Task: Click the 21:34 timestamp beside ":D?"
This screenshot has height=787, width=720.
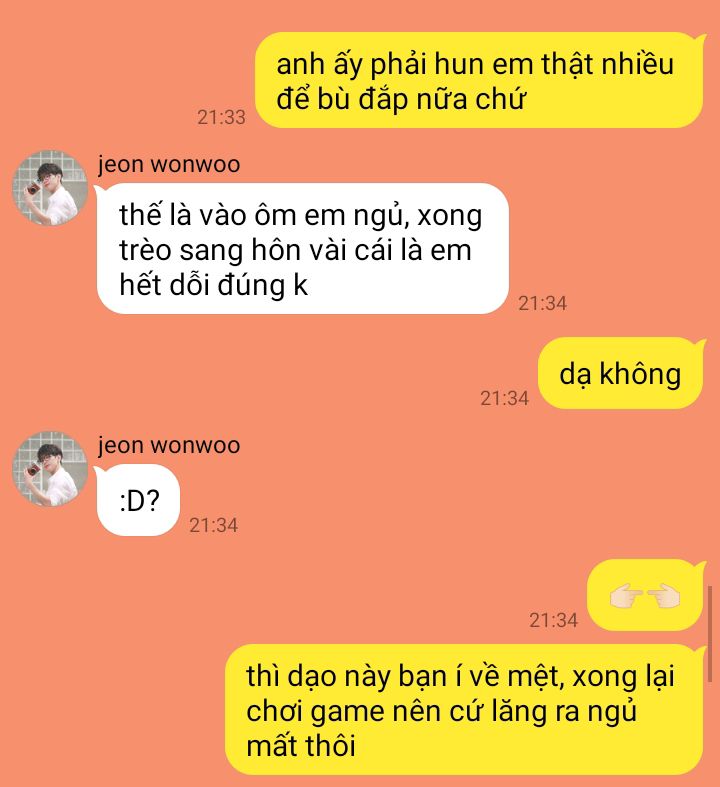Action: 213,526
